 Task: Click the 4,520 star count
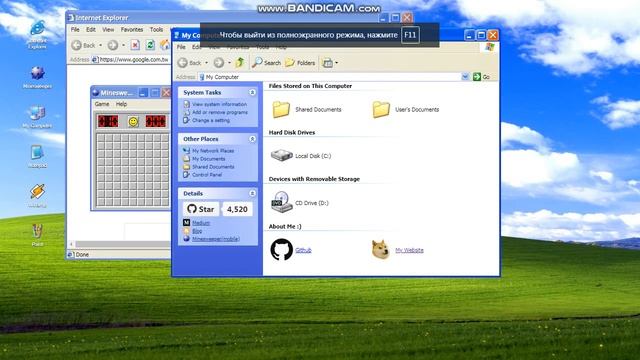(x=237, y=209)
